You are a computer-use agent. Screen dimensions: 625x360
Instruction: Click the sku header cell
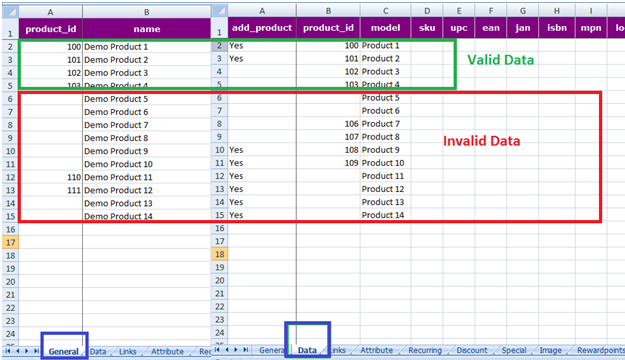pos(427,28)
